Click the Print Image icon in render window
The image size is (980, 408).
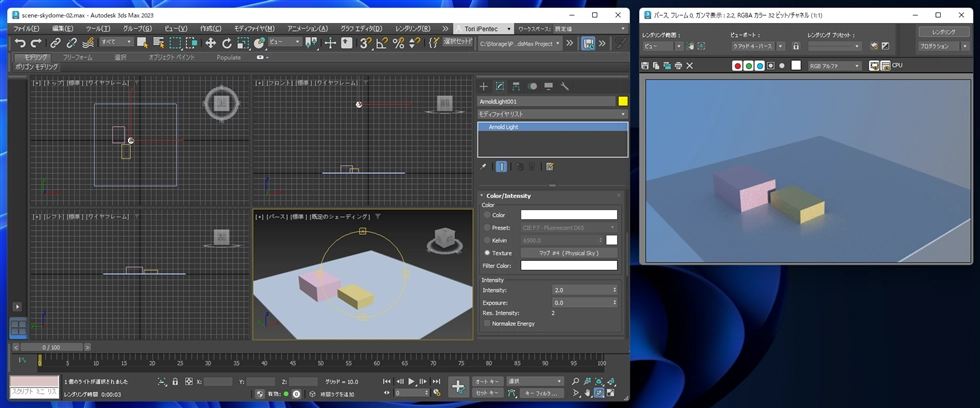pos(679,66)
